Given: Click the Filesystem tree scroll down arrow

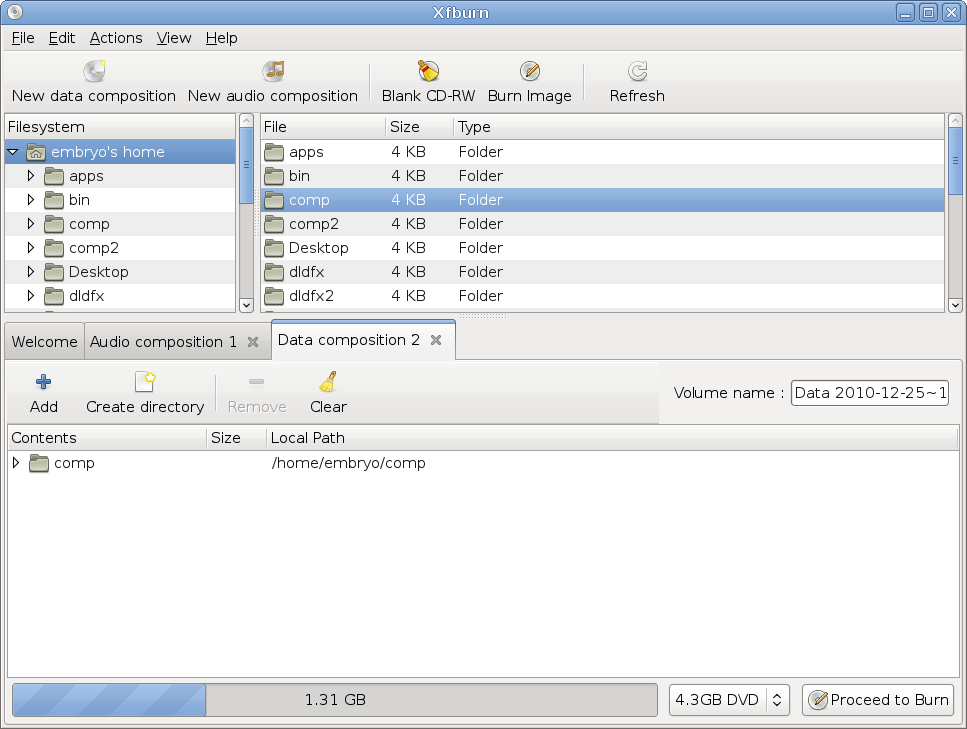Looking at the screenshot, I should pyautogui.click(x=246, y=305).
